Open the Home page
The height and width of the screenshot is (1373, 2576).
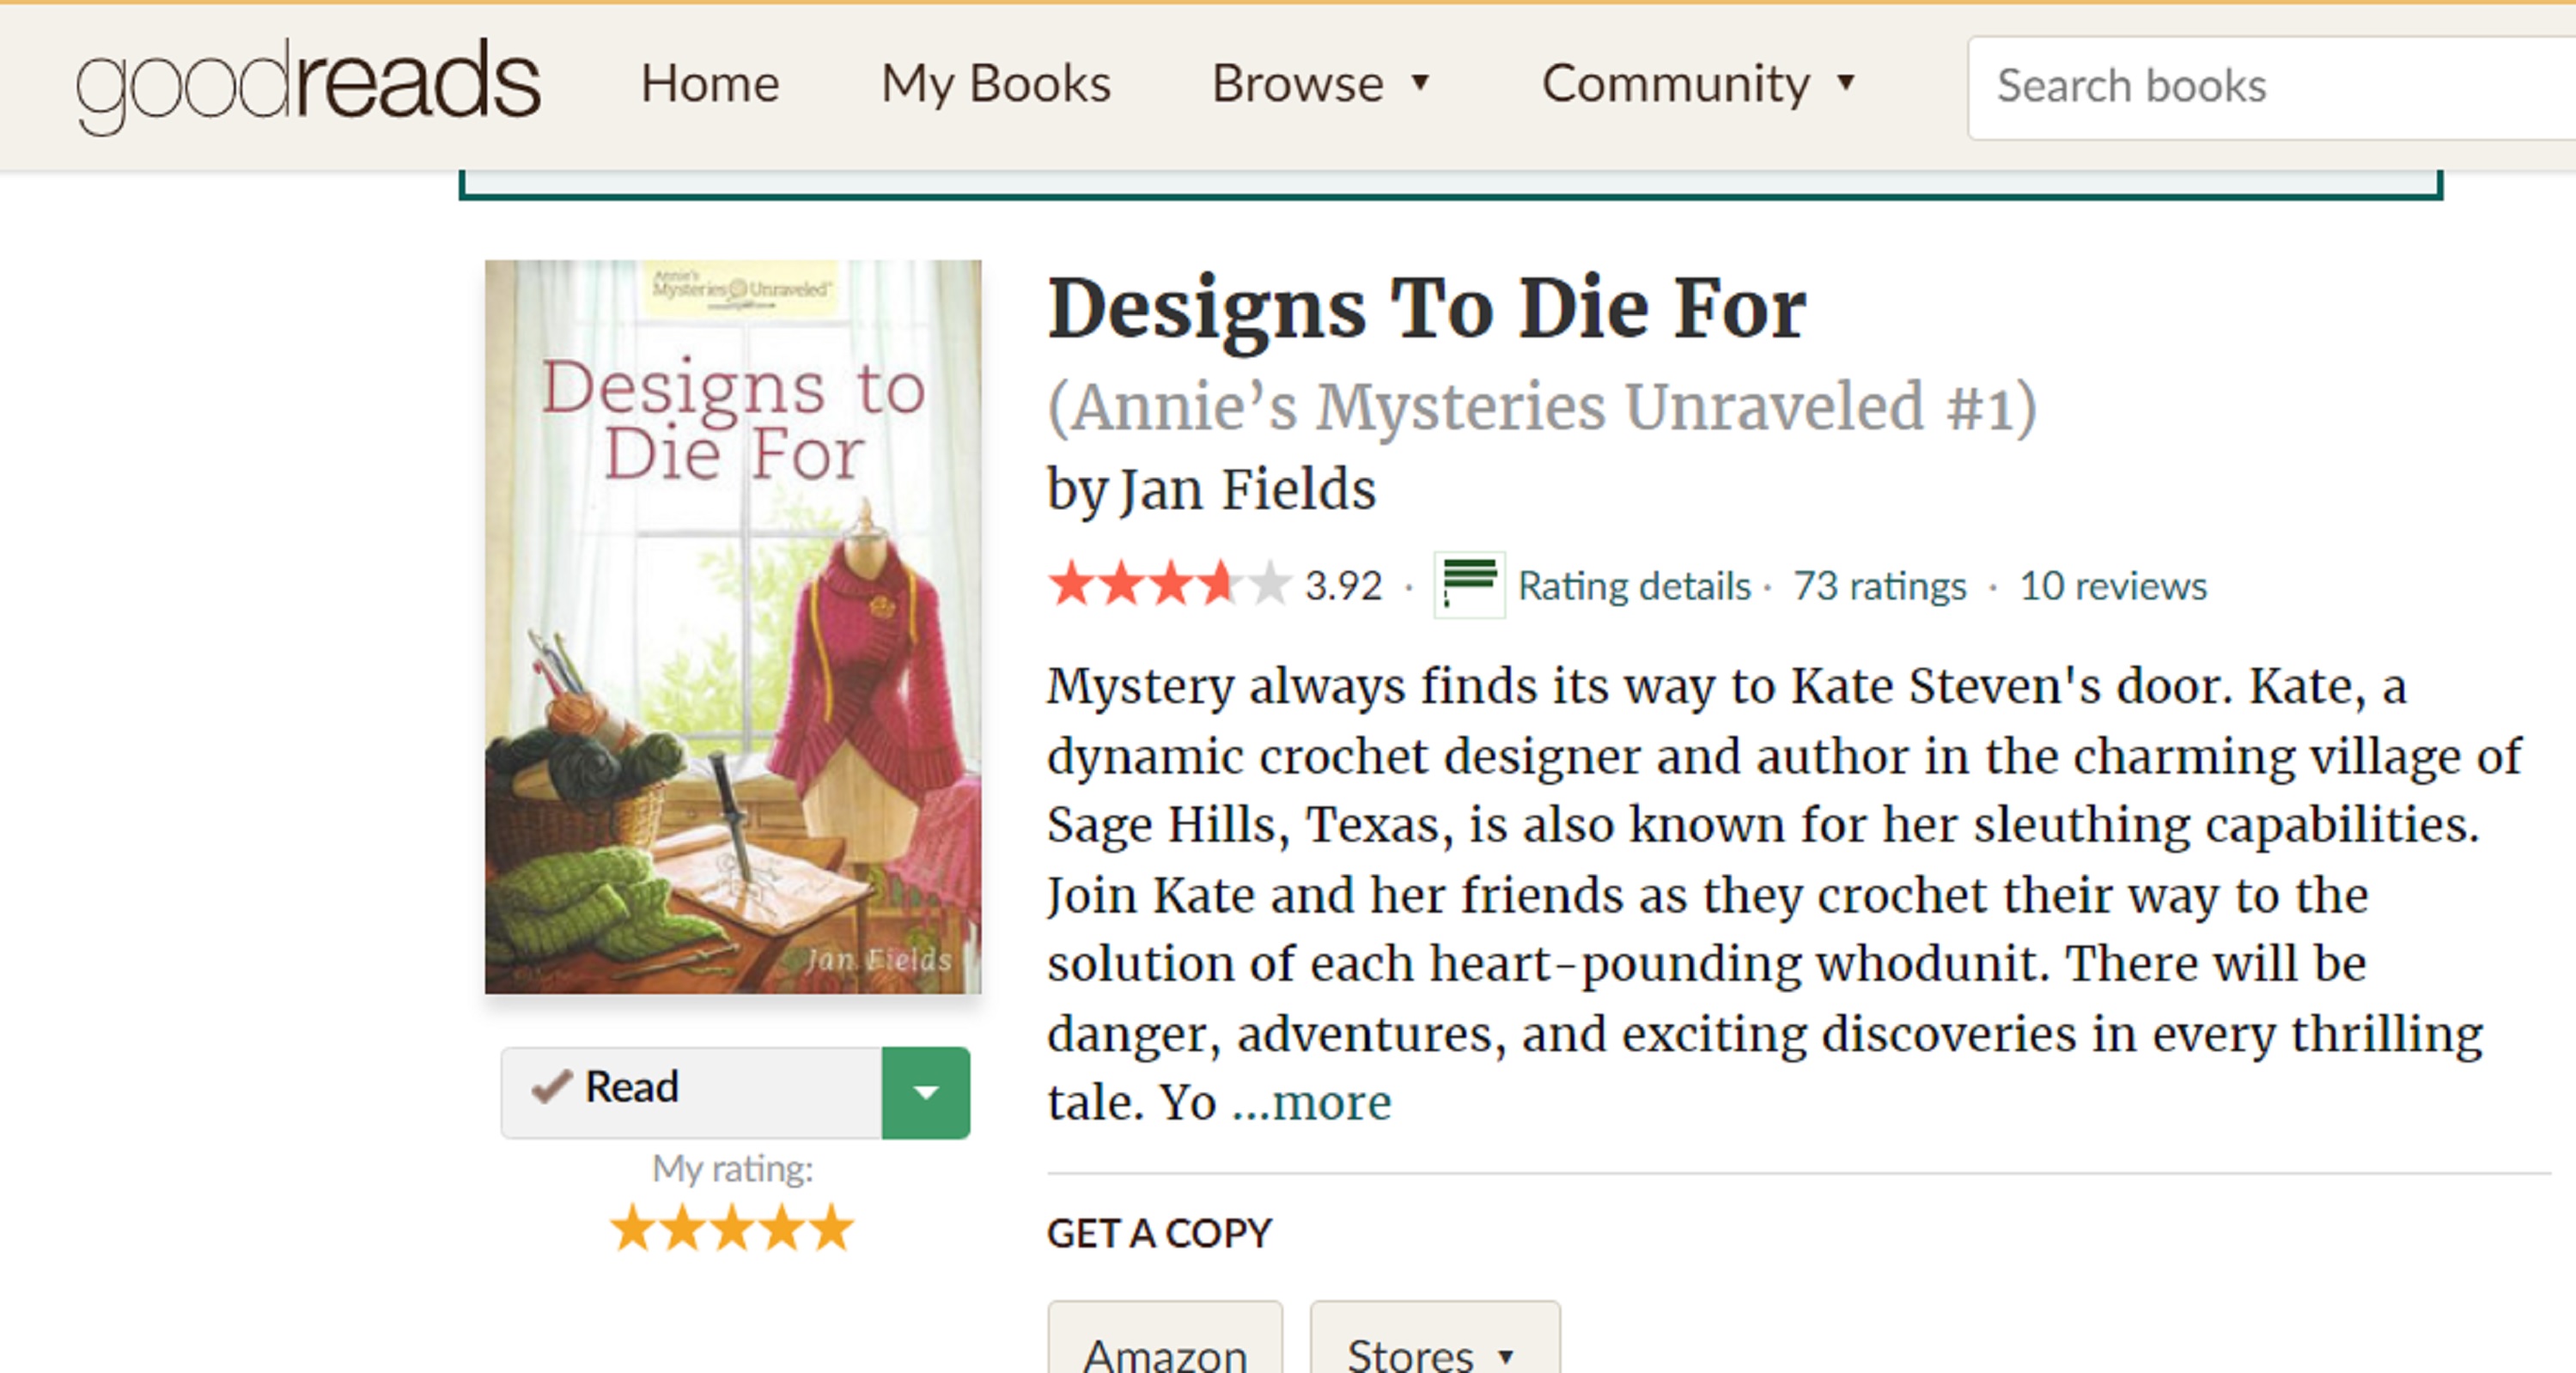pyautogui.click(x=710, y=83)
